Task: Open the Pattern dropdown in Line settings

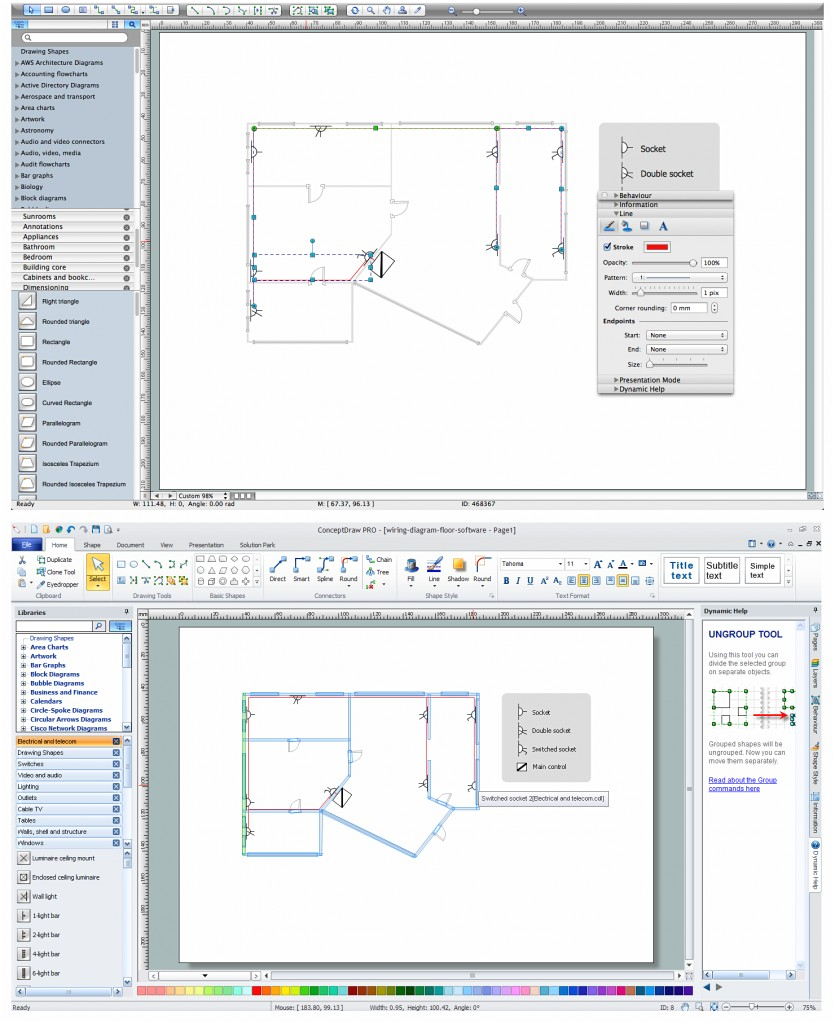Action: tap(682, 277)
